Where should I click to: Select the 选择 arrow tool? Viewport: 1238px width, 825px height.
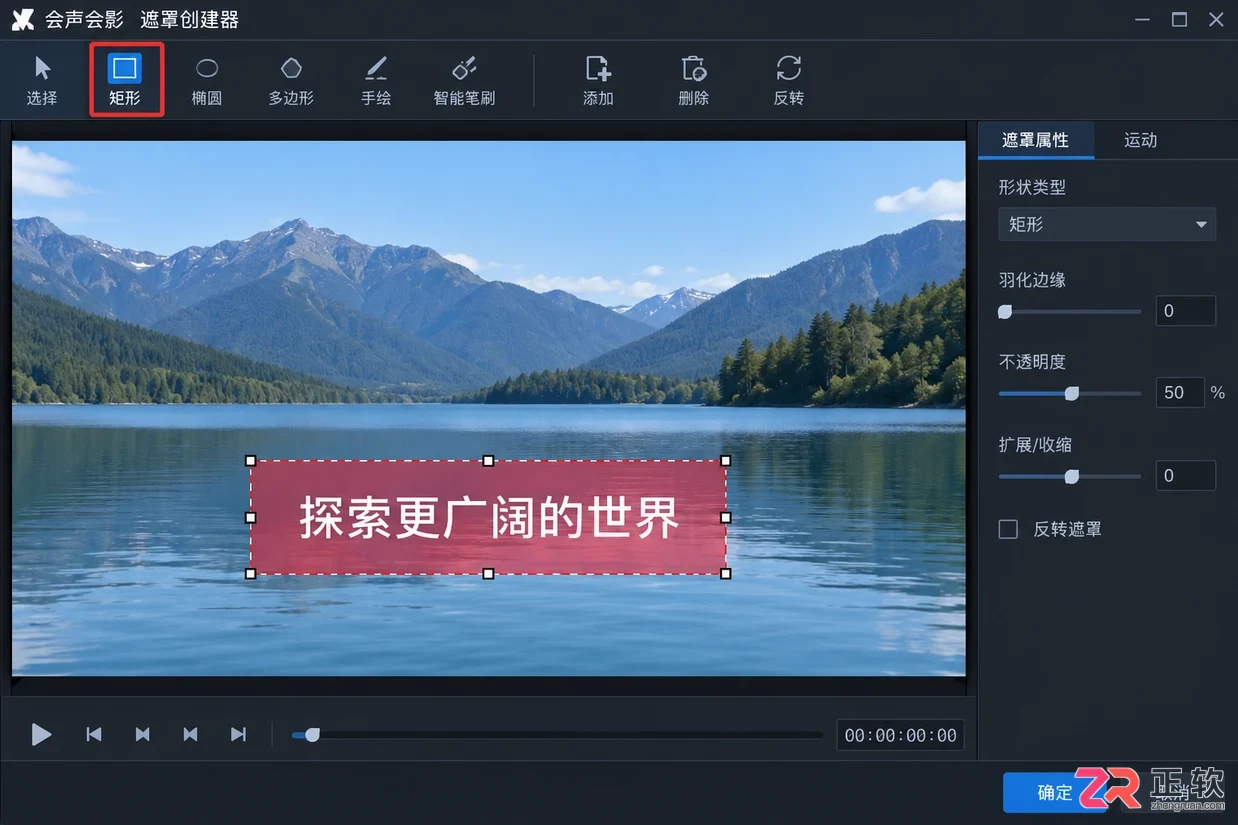point(42,80)
